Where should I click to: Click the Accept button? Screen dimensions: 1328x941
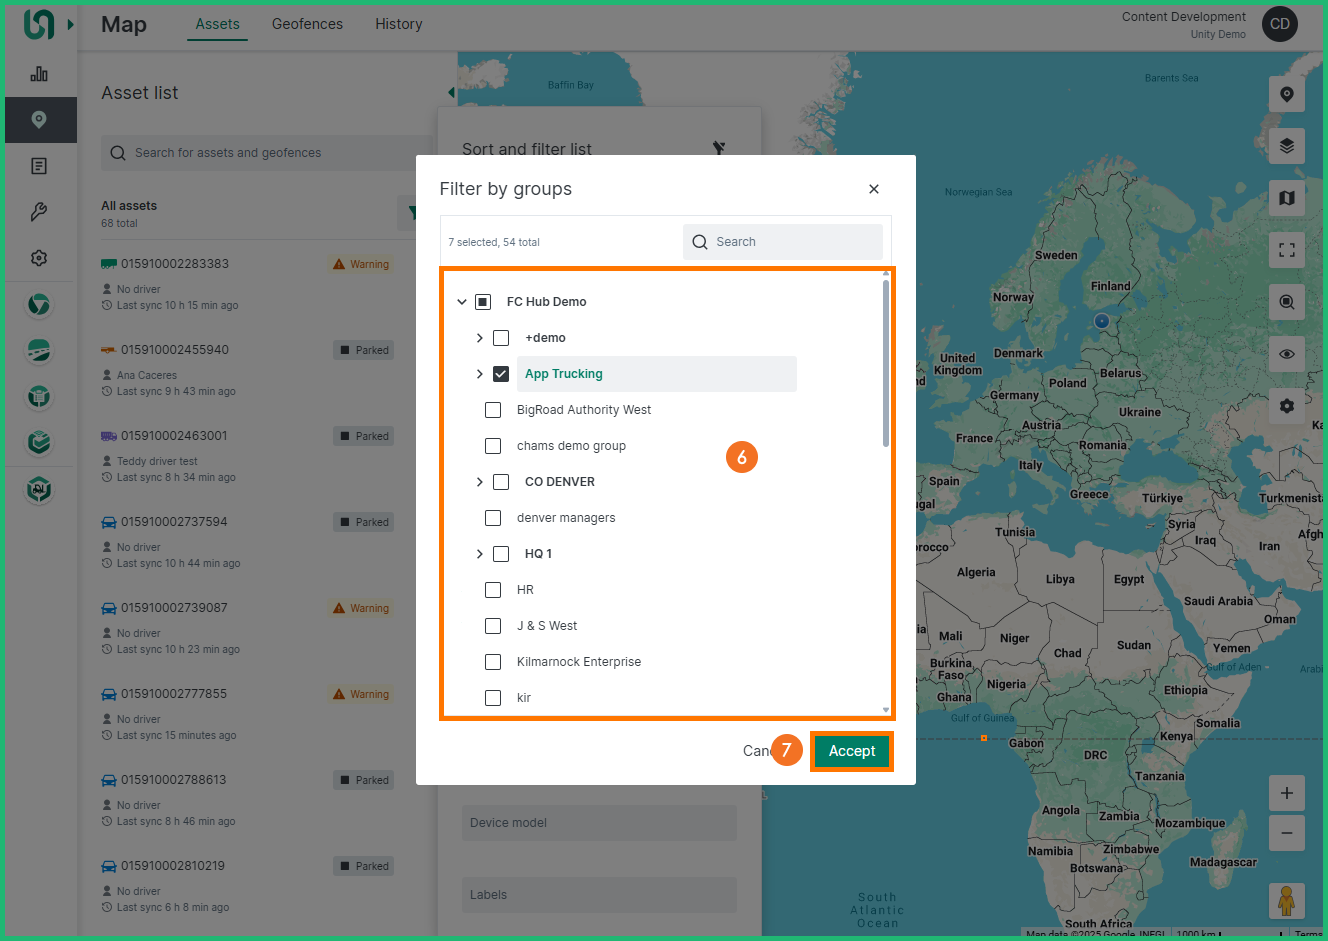click(x=851, y=751)
